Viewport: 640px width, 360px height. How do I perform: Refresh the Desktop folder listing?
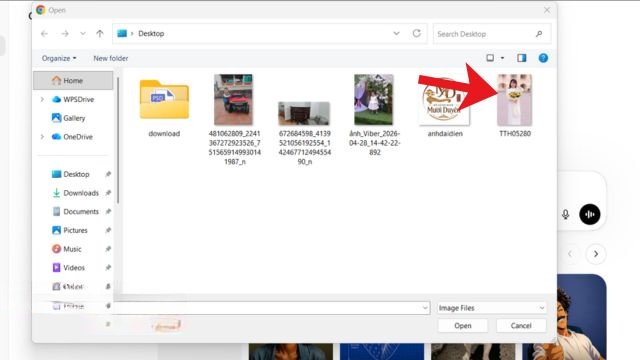point(416,33)
